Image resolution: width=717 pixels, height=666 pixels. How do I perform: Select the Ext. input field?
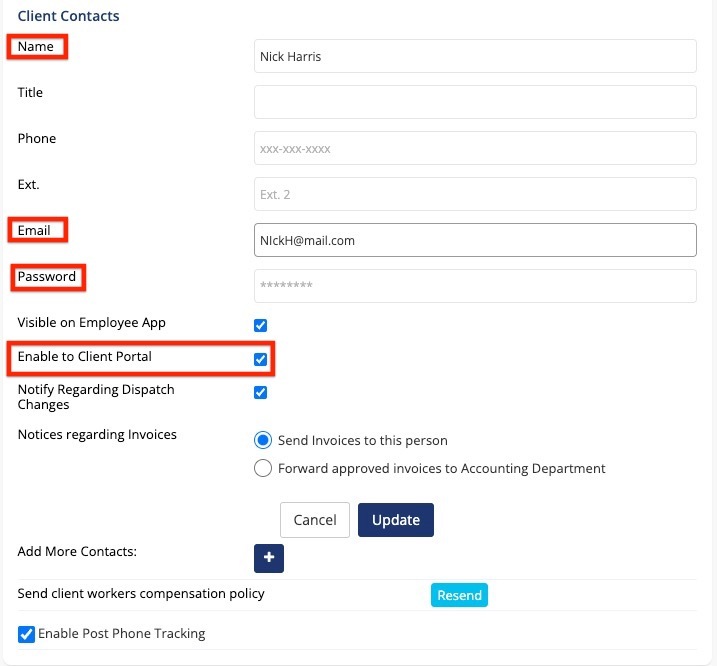[x=475, y=194]
